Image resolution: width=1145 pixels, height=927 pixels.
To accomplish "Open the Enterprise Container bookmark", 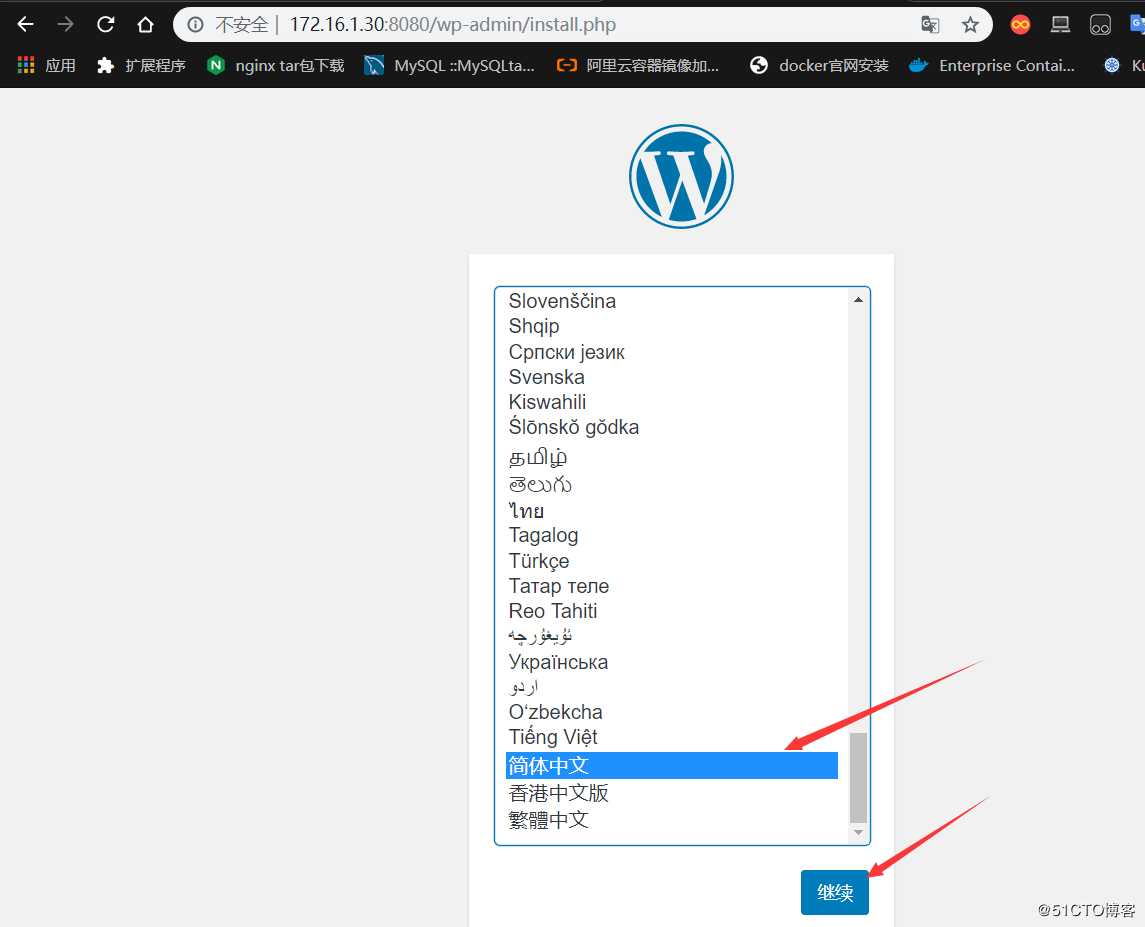I will pos(992,65).
